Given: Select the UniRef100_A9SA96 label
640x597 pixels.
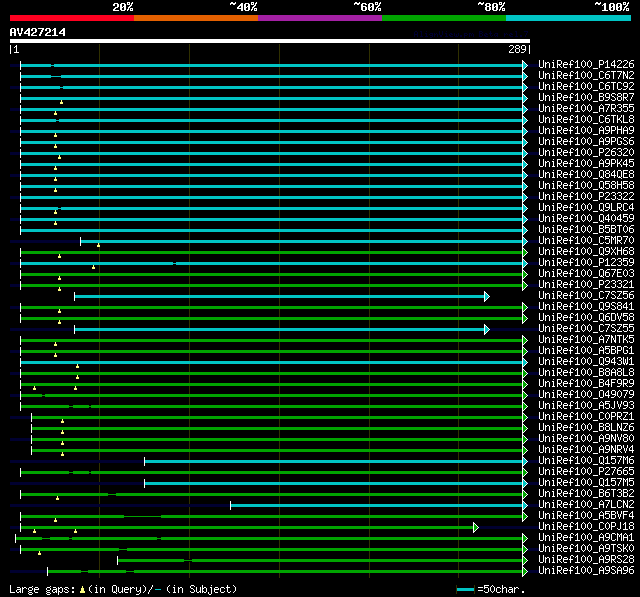Looking at the screenshot, I should click(x=586, y=571).
